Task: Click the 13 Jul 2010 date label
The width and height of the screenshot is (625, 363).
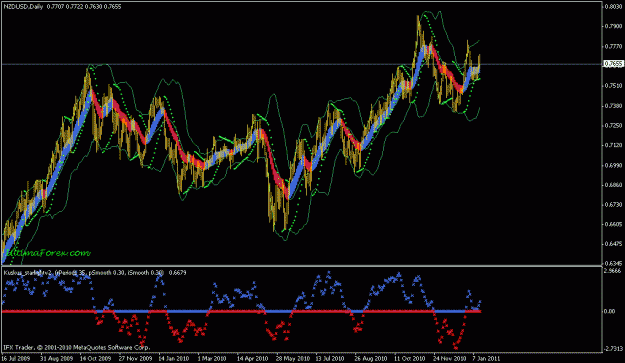Action: pos(330,358)
